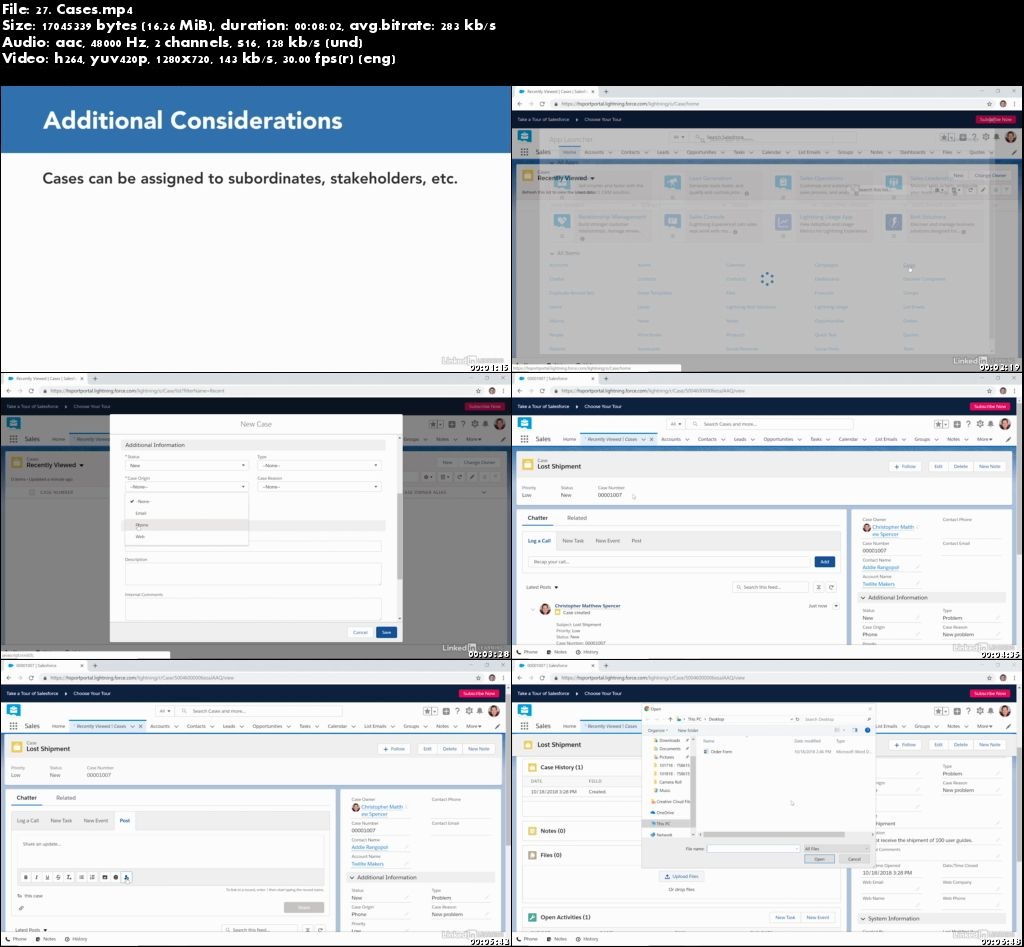Tick the select-all checkbox beside Case Number in 00:03:28 frame
Screen dimensions: 1024x947
tap(31, 492)
